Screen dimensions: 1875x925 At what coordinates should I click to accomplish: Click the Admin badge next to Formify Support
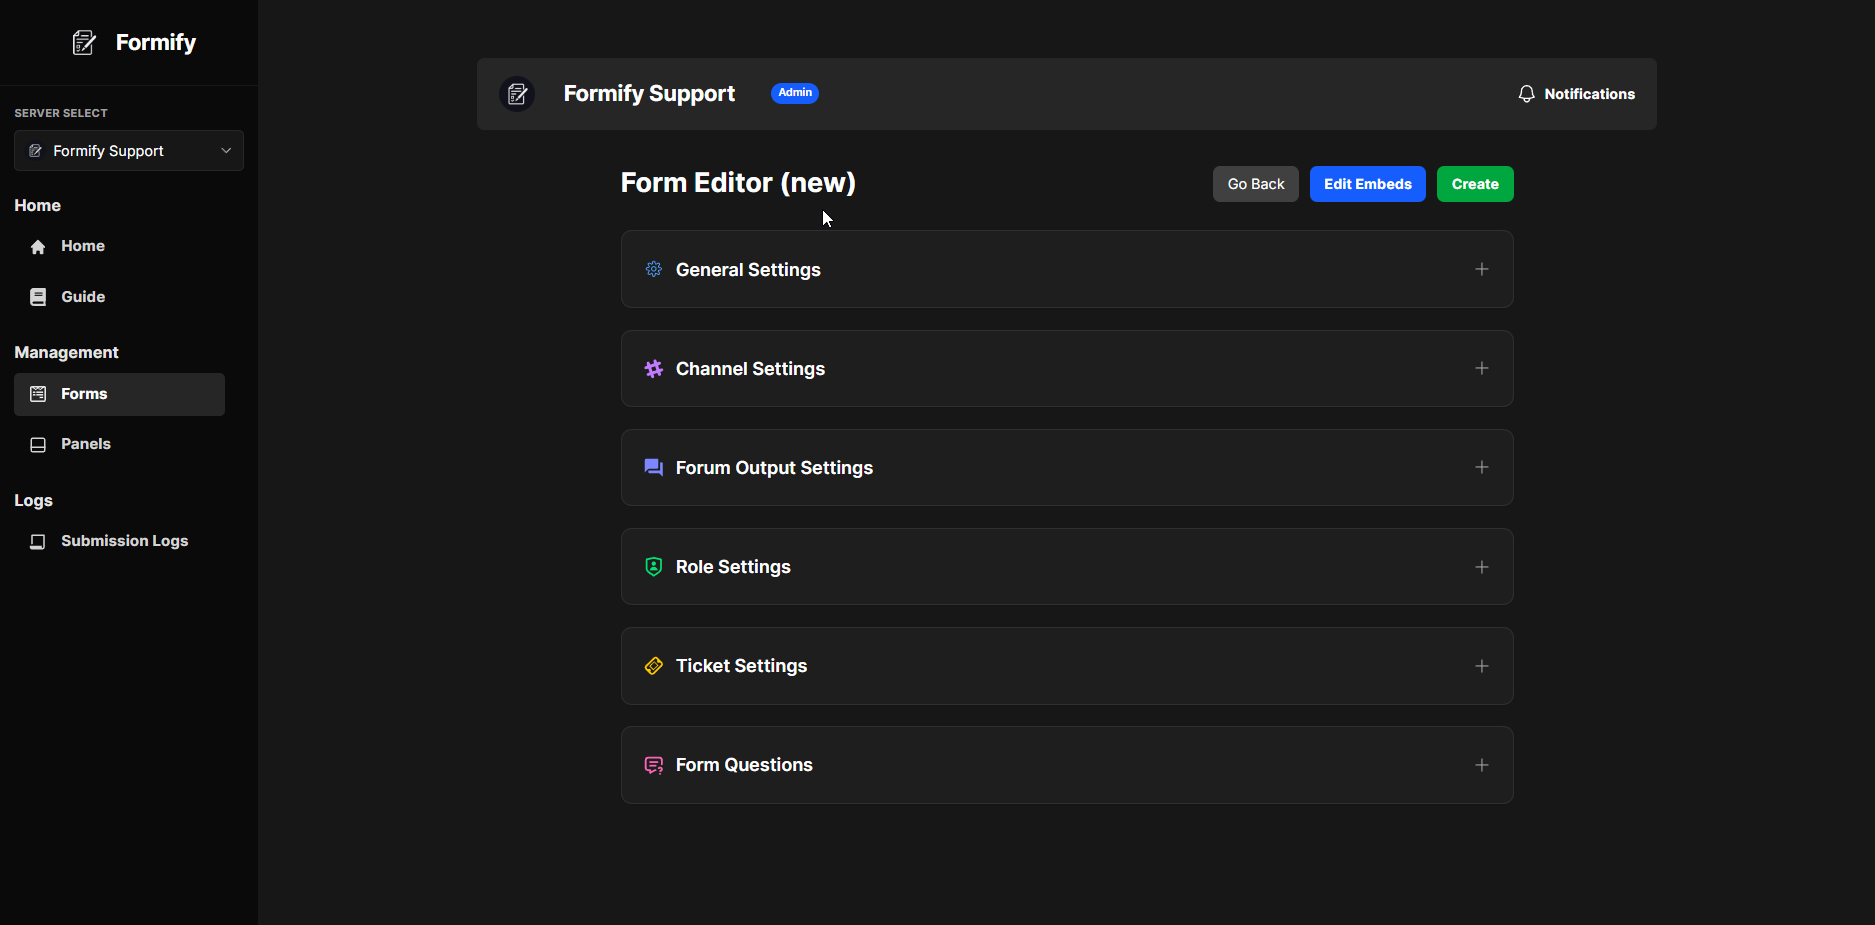click(x=794, y=93)
